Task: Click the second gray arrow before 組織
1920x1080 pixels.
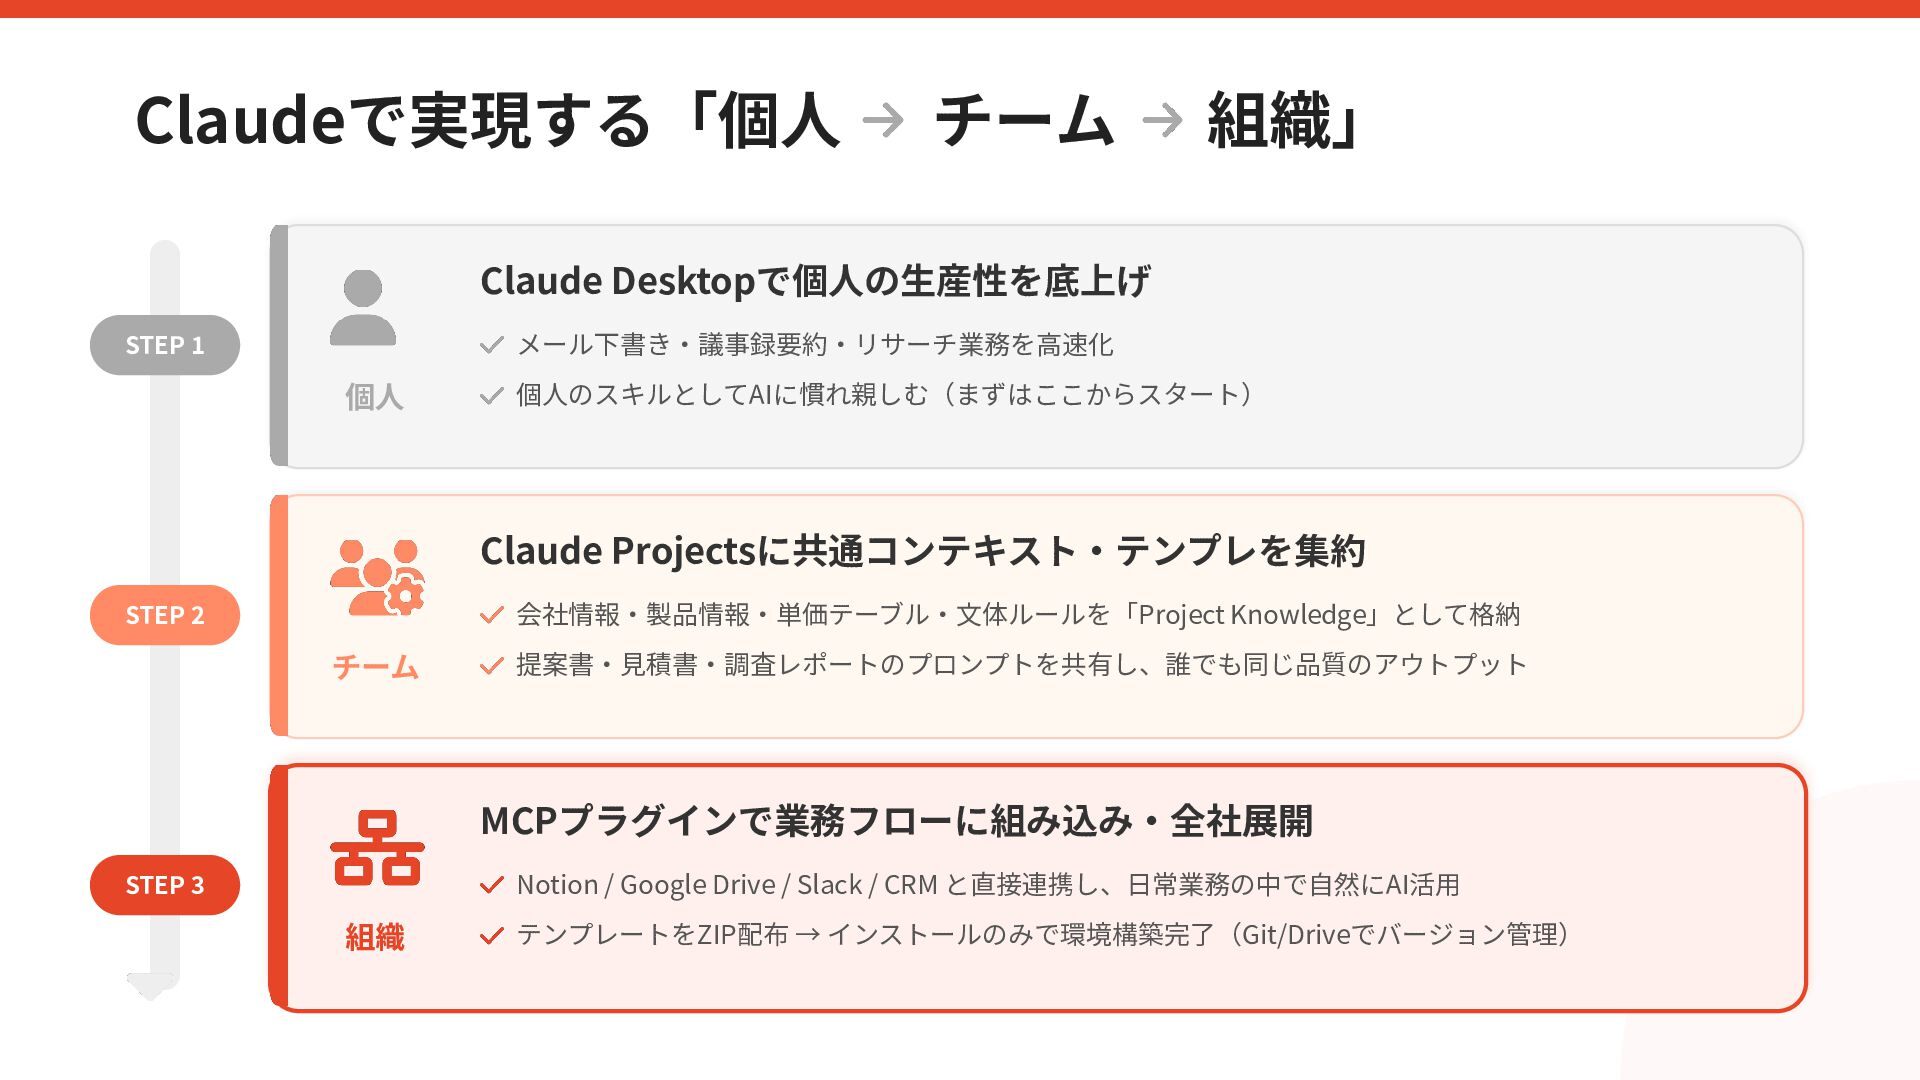Action: 1162,121
